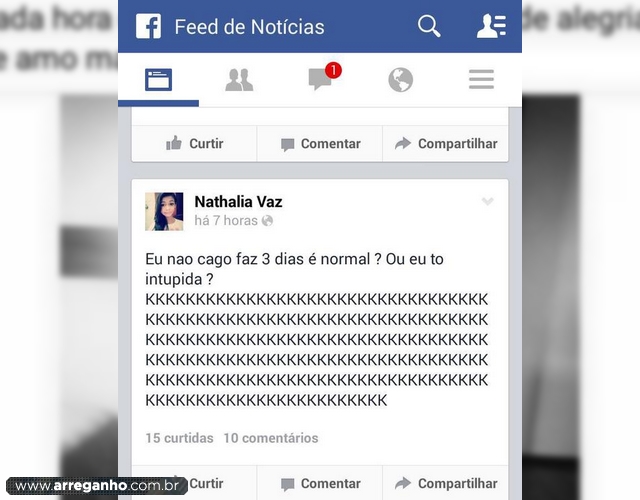Switch to the News Feed tab icon

(x=158, y=80)
